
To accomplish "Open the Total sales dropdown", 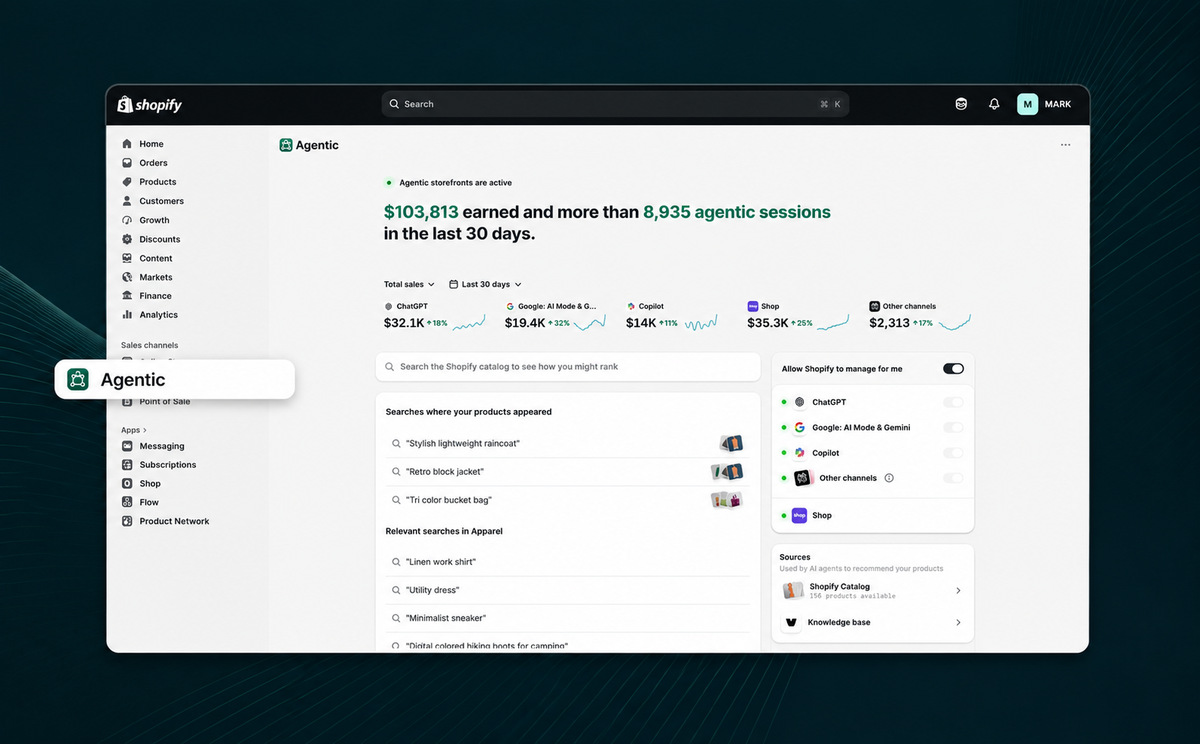I will [409, 285].
